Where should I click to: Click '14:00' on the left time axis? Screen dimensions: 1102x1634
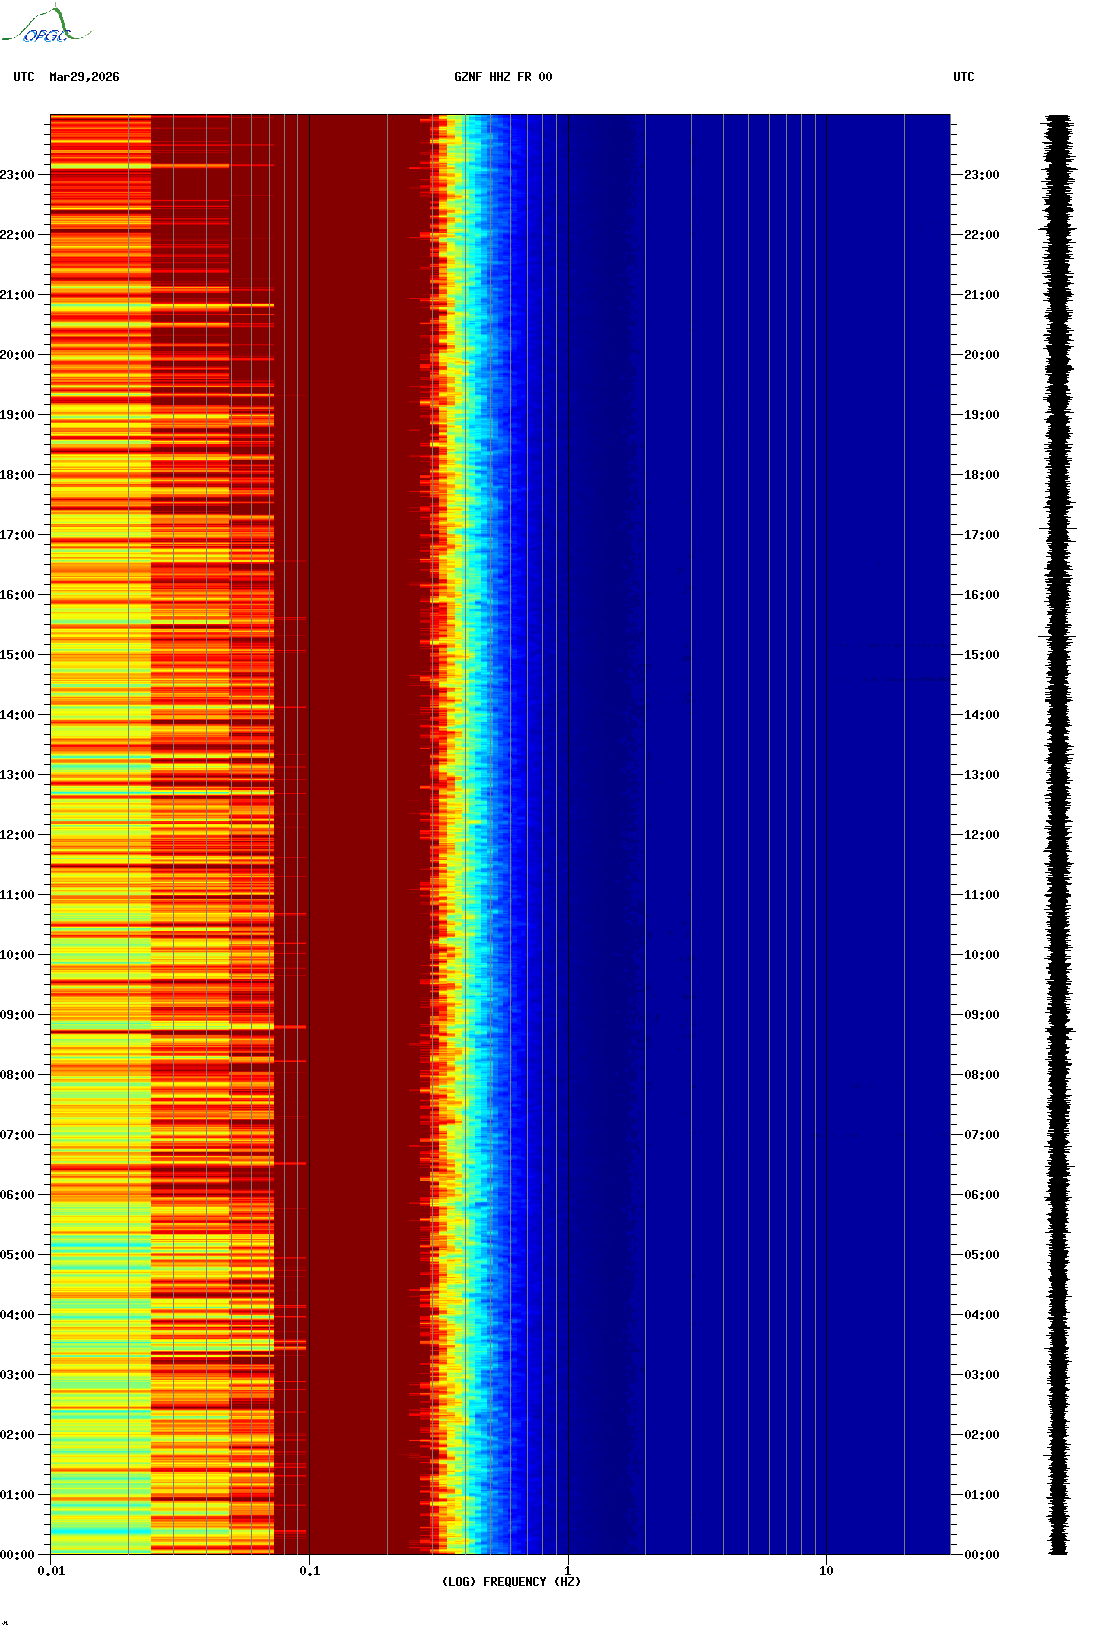pos(17,715)
